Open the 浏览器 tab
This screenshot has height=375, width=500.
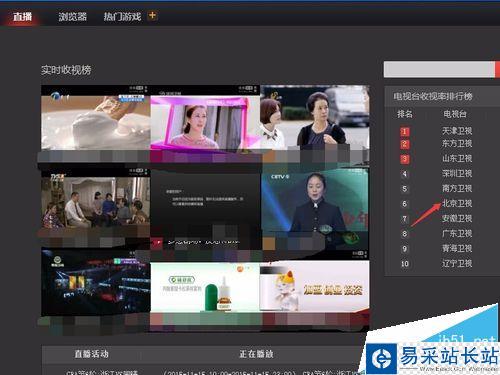tap(73, 16)
